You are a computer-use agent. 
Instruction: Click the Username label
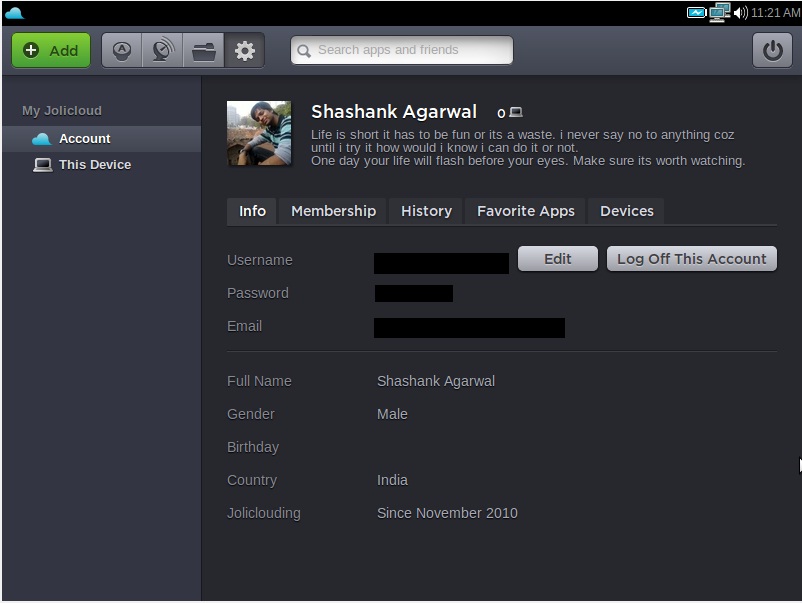click(260, 260)
